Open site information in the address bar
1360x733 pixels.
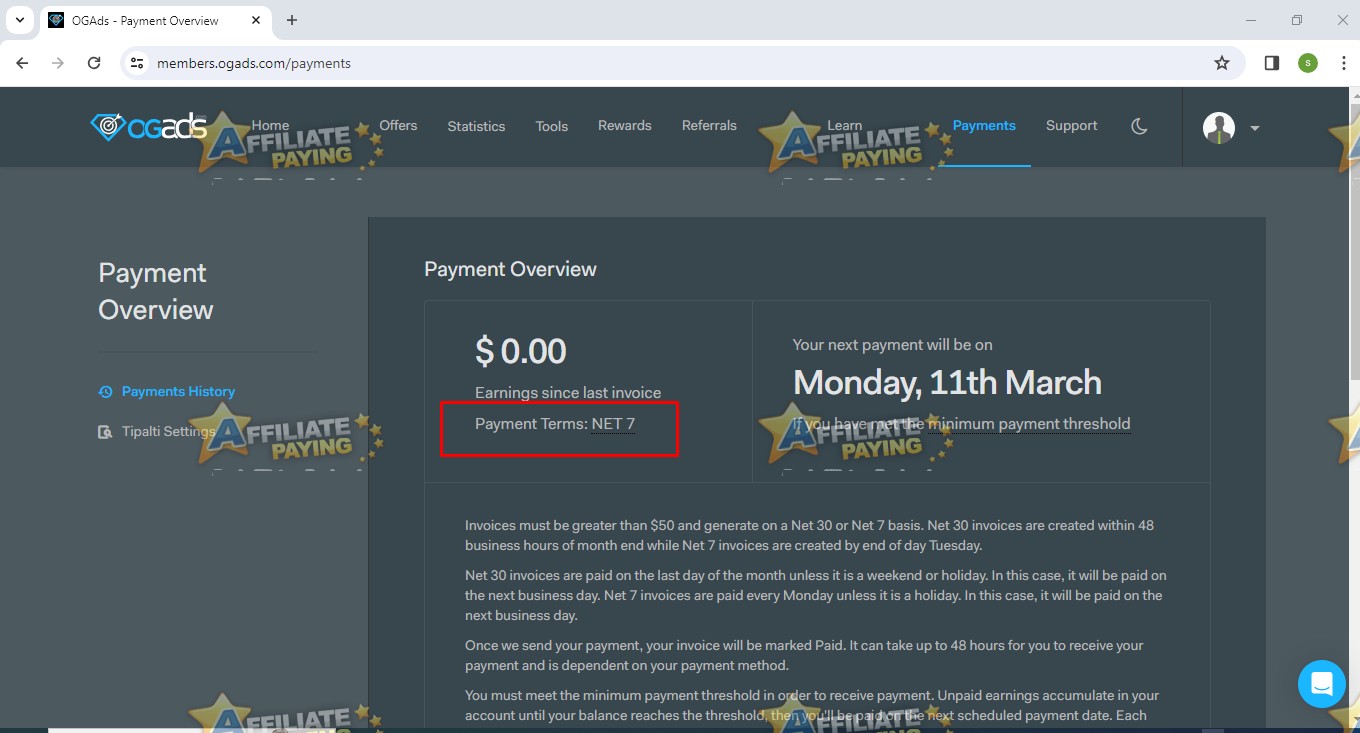[136, 62]
